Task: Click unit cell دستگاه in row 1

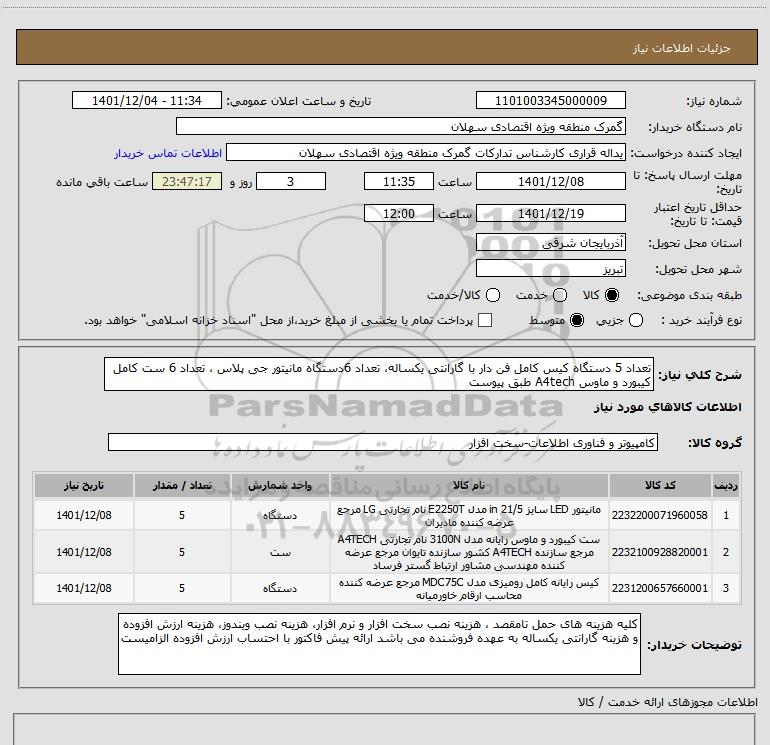Action: pyautogui.click(x=280, y=516)
